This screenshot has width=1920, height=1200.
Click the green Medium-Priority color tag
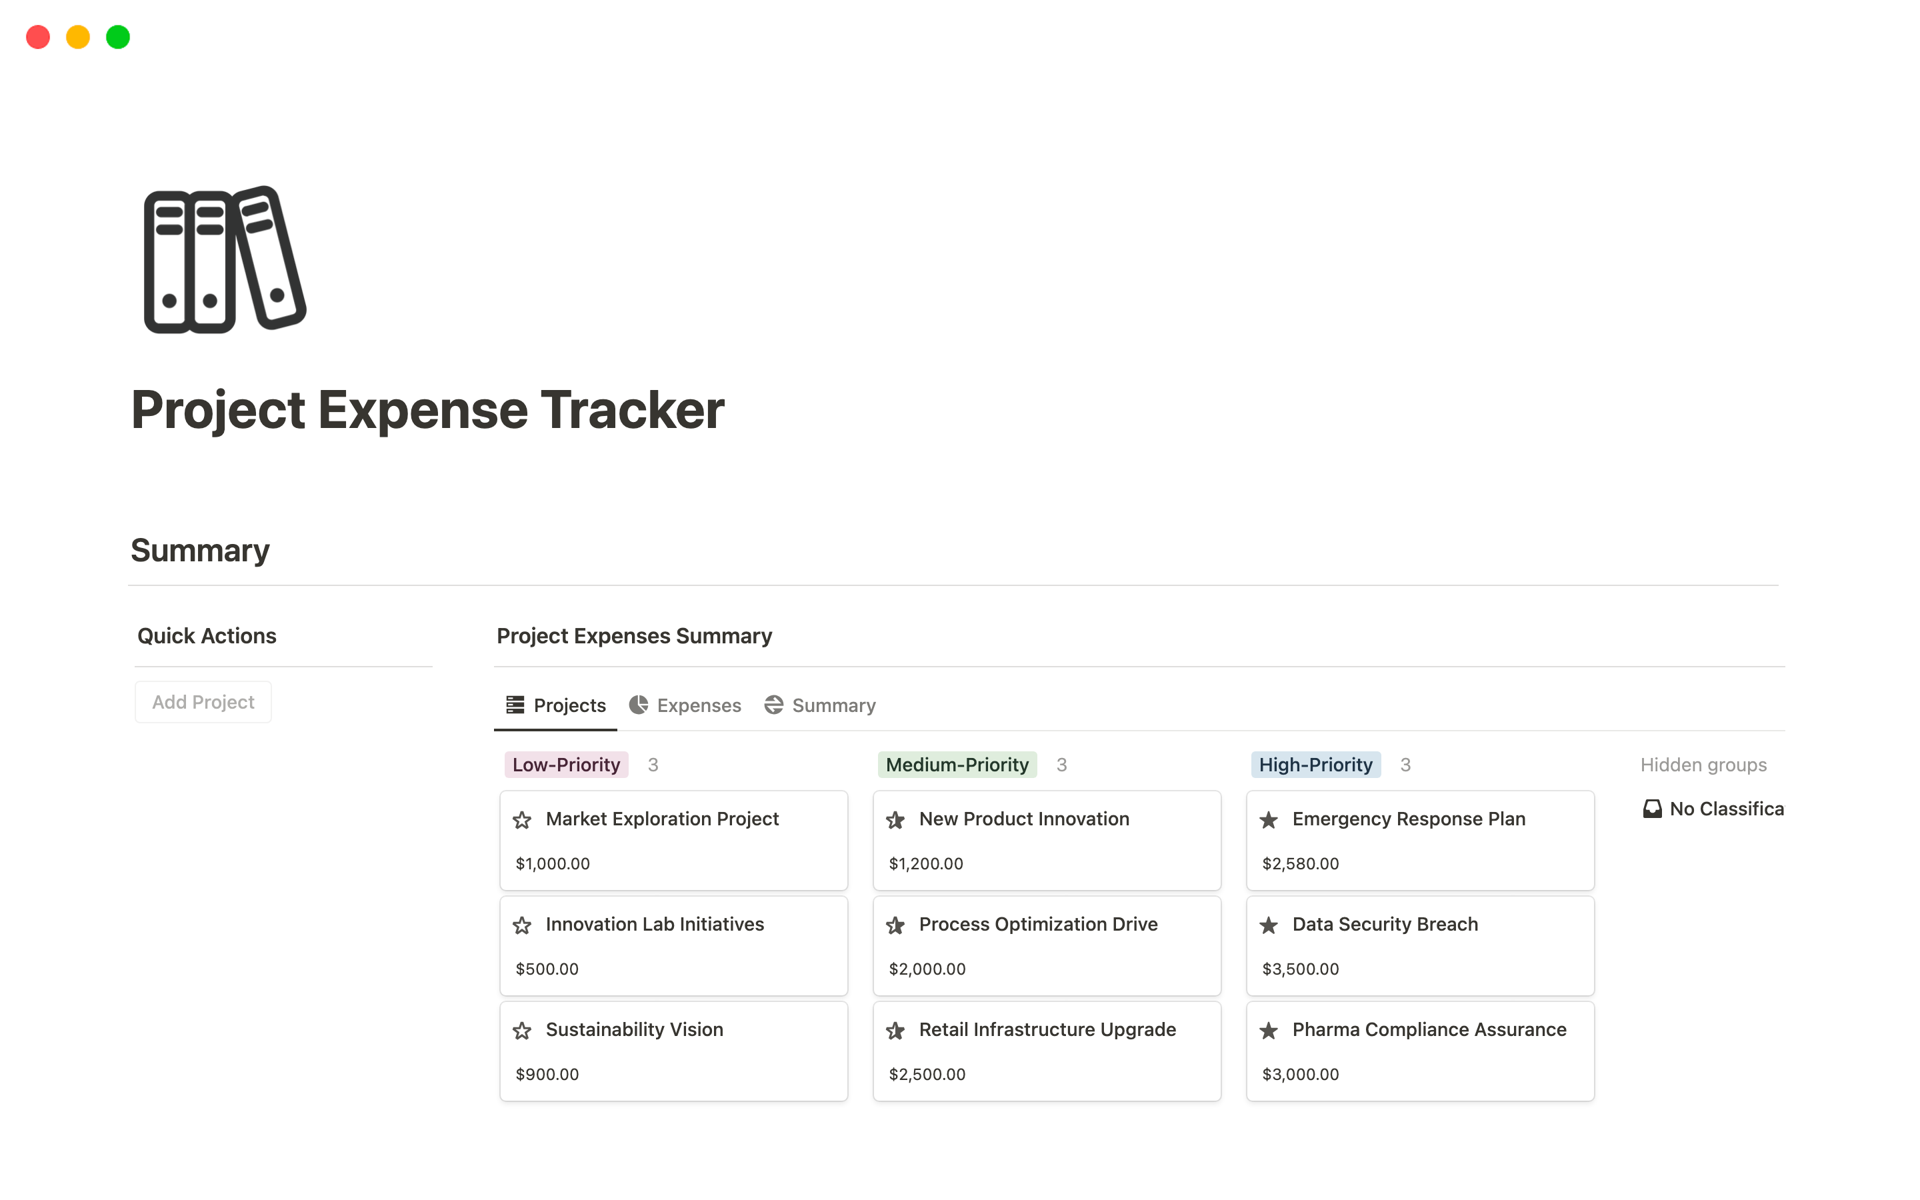point(956,764)
